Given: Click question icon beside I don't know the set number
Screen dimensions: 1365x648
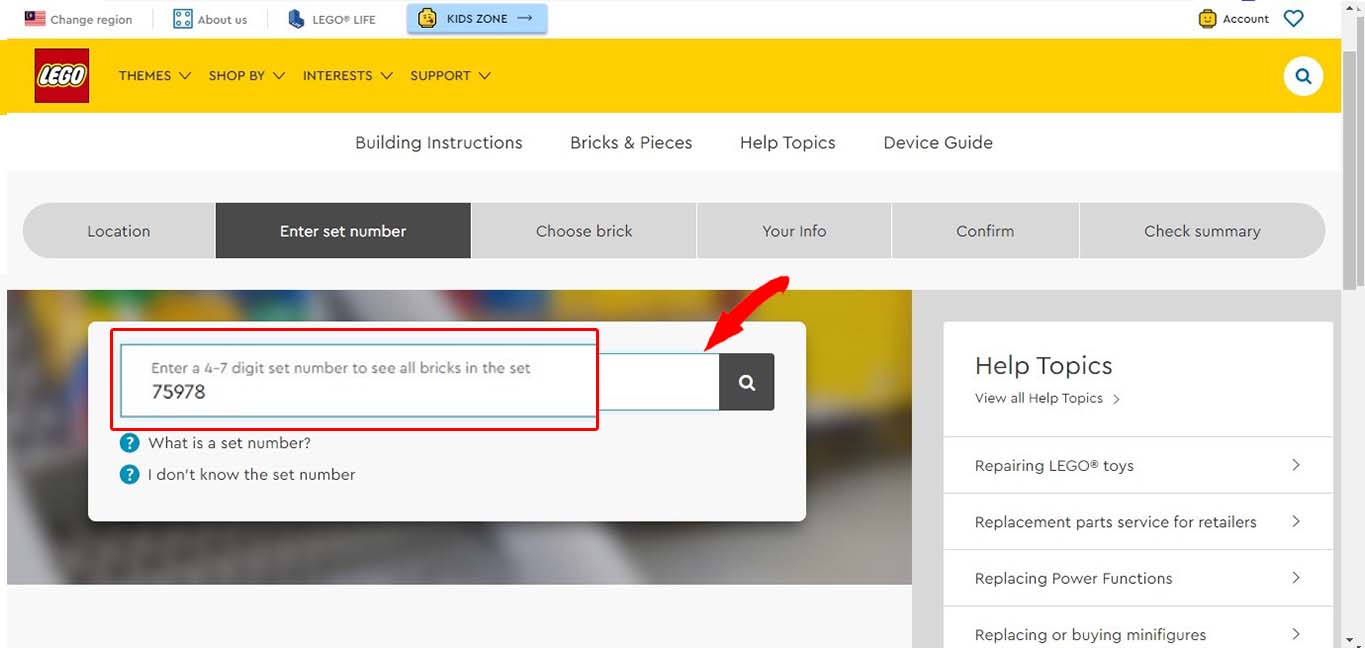Looking at the screenshot, I should pyautogui.click(x=129, y=474).
